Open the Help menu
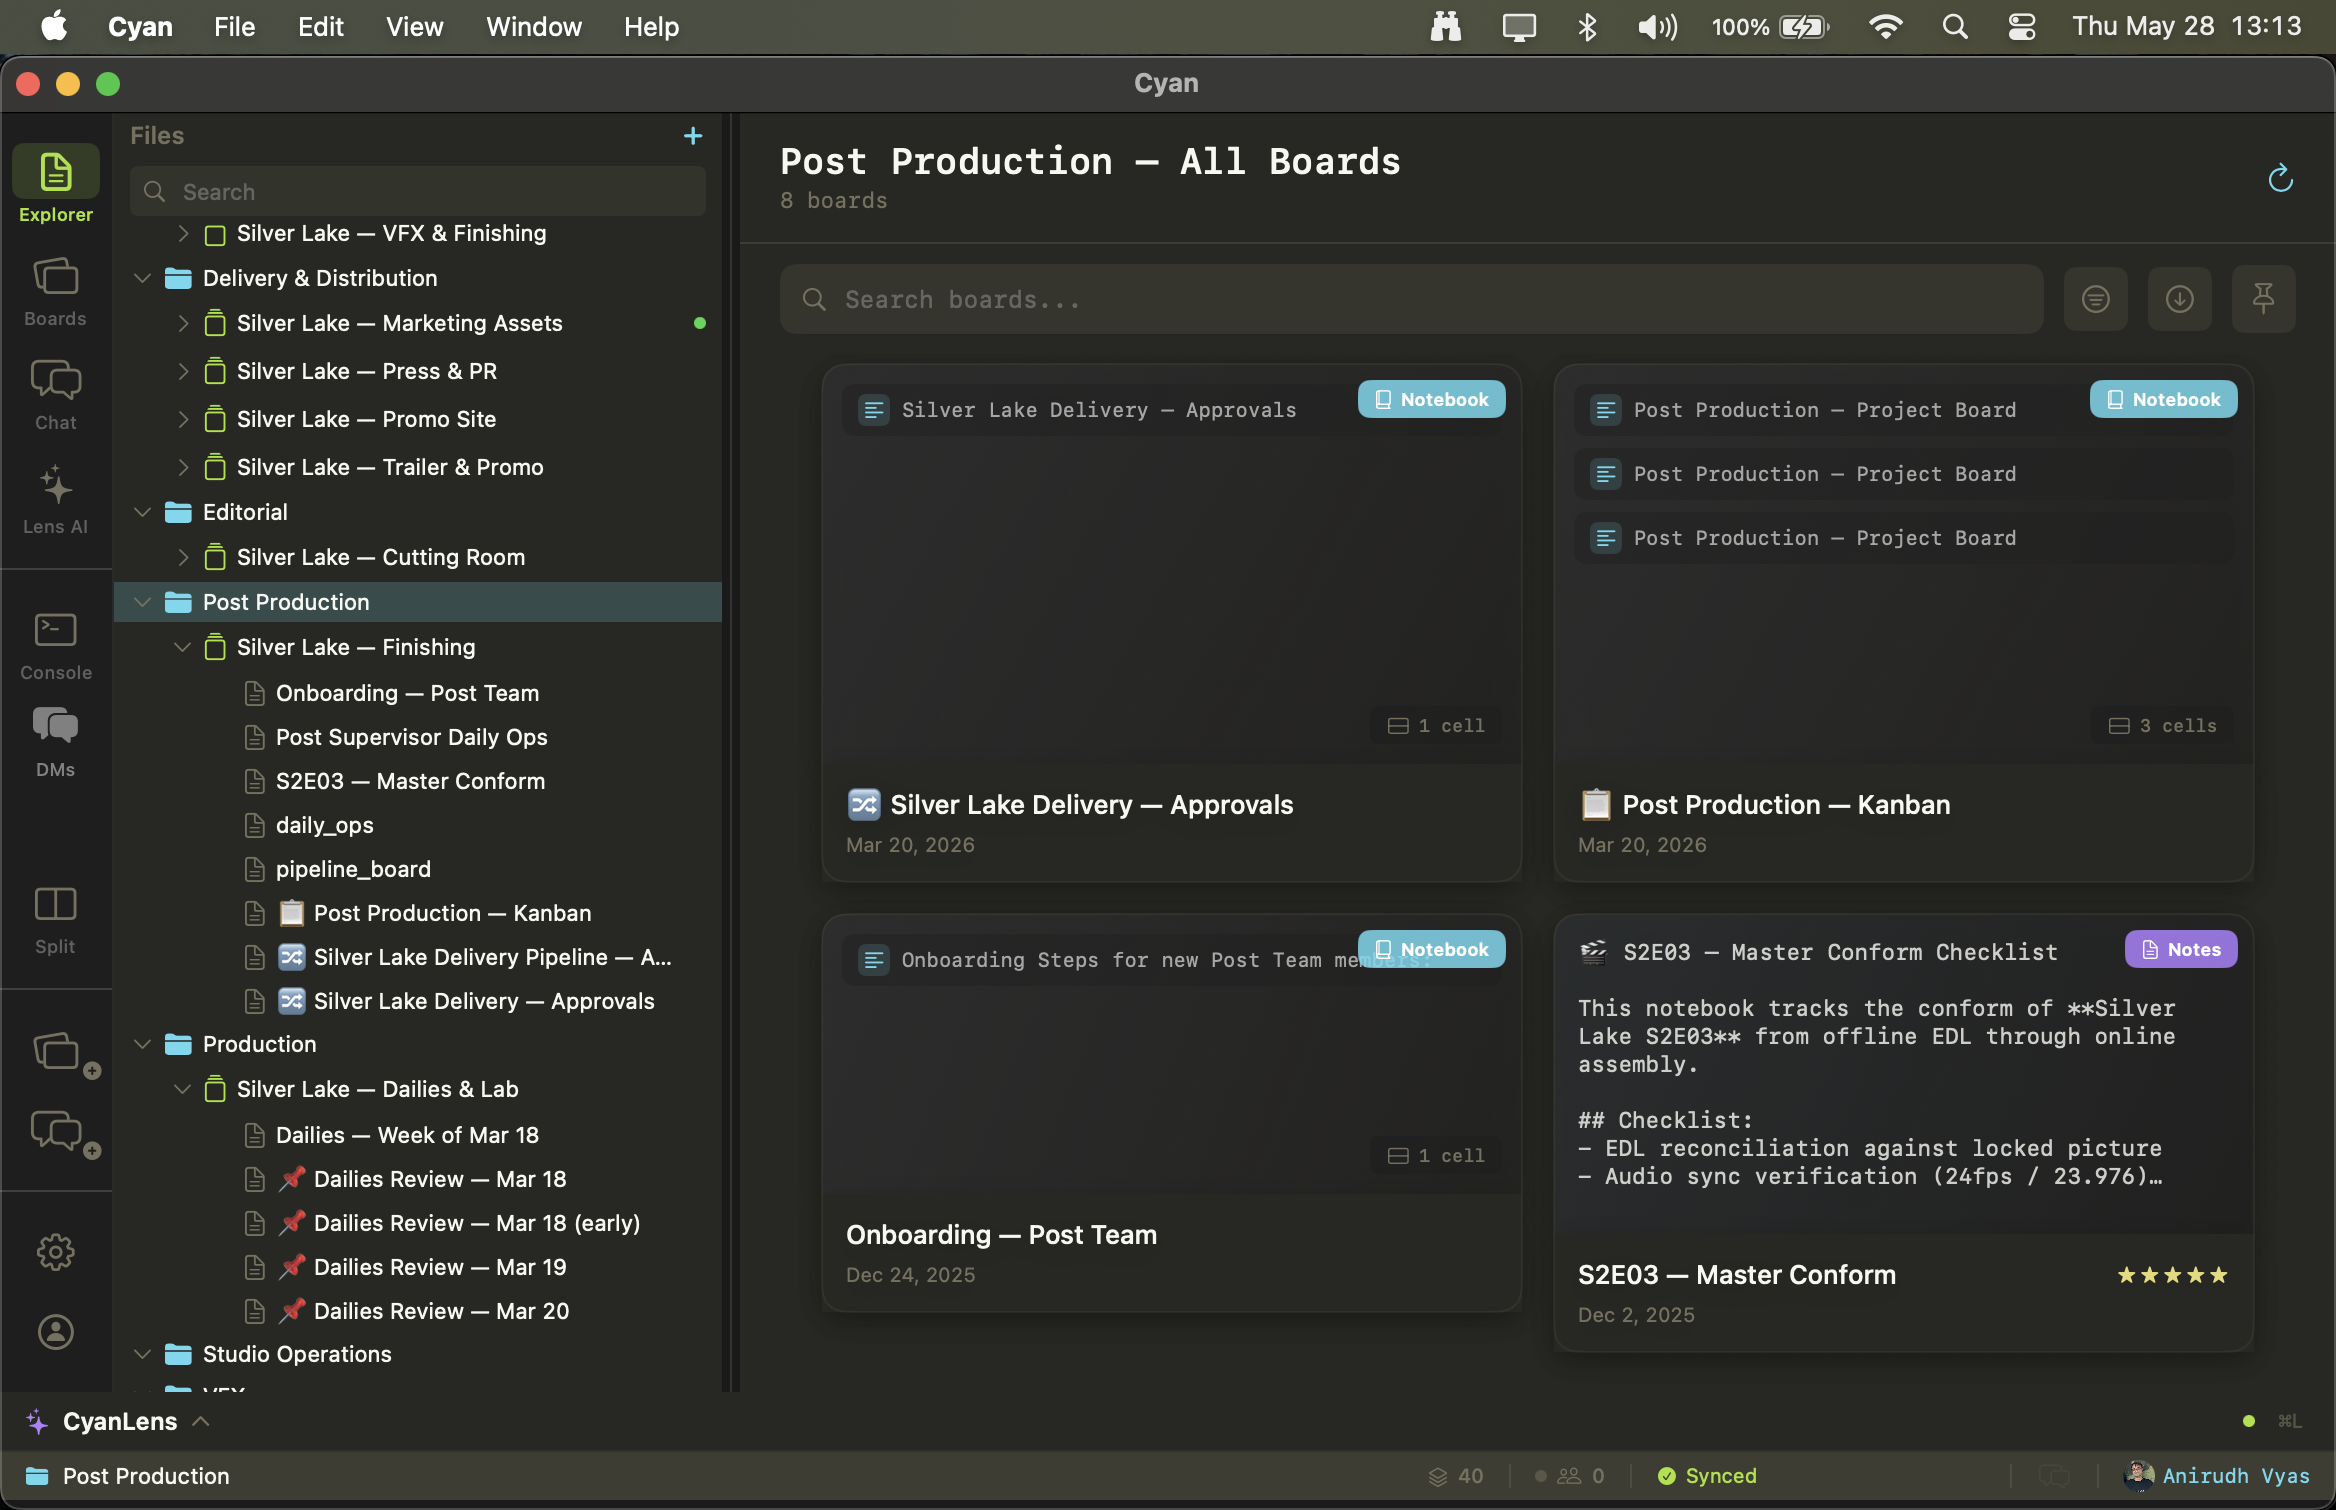This screenshot has height=1510, width=2336. (x=652, y=27)
